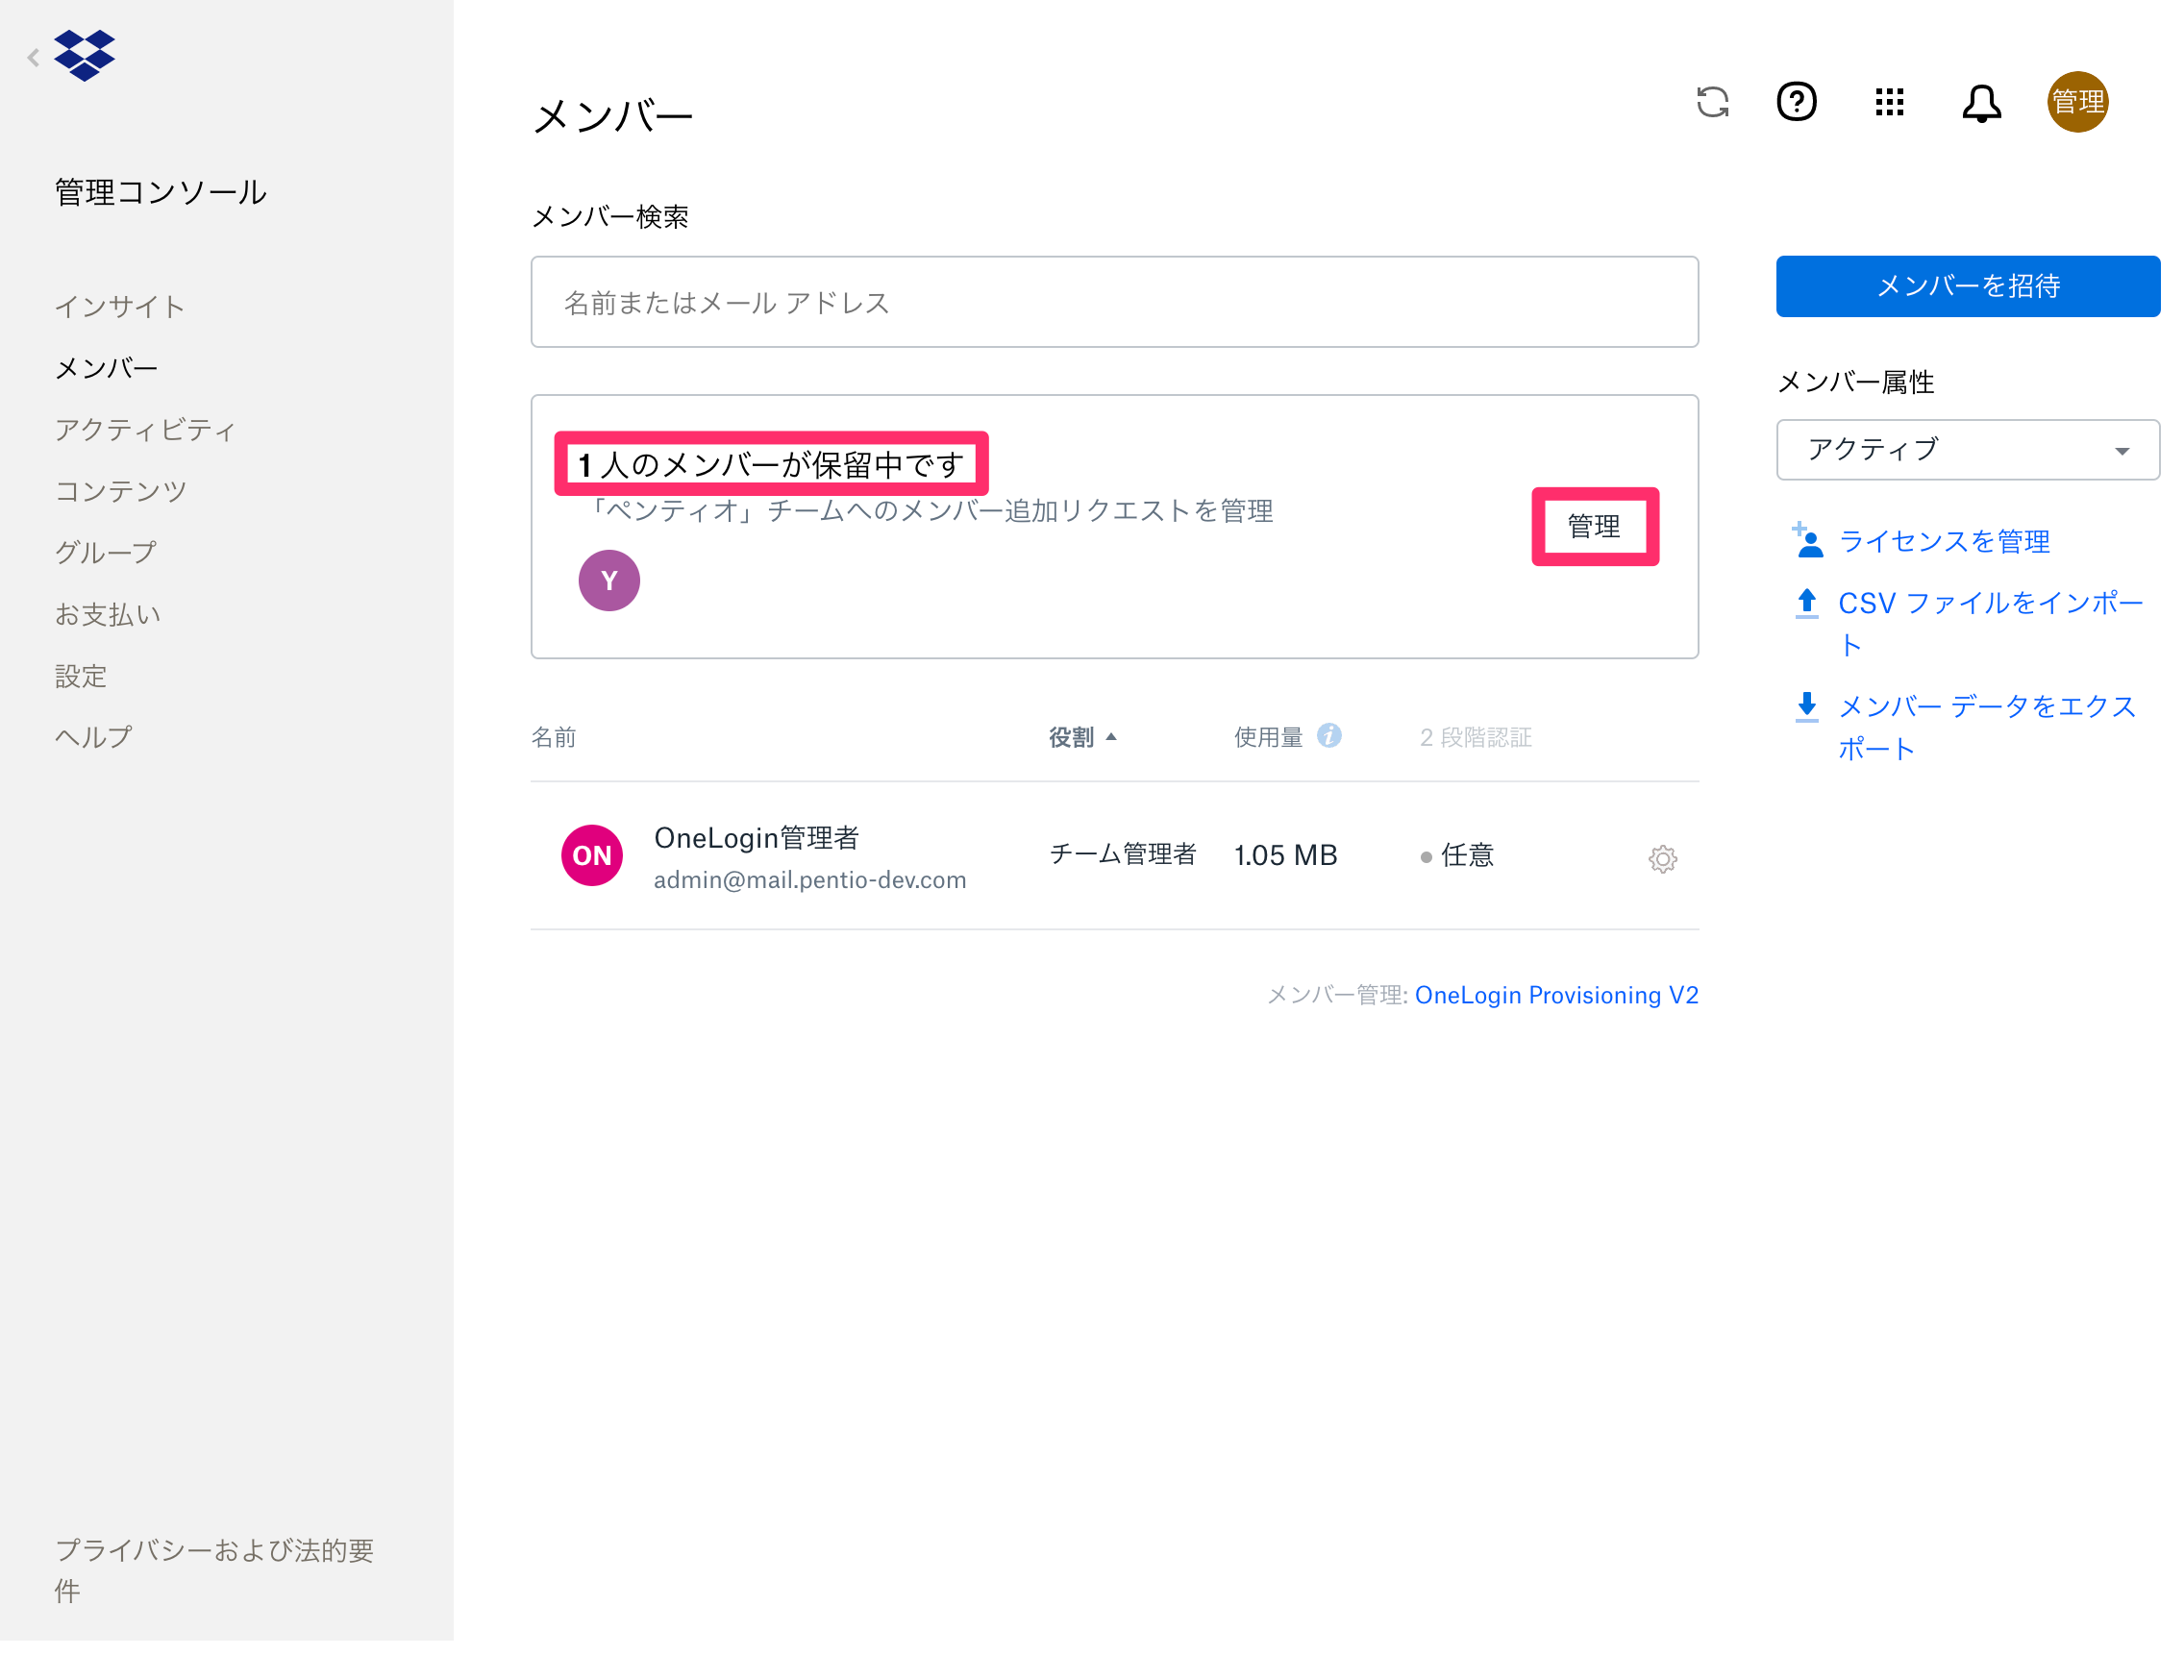The width and height of the screenshot is (2184, 1680).
Task: Open インサイト in the sidebar
Action: click(x=120, y=306)
